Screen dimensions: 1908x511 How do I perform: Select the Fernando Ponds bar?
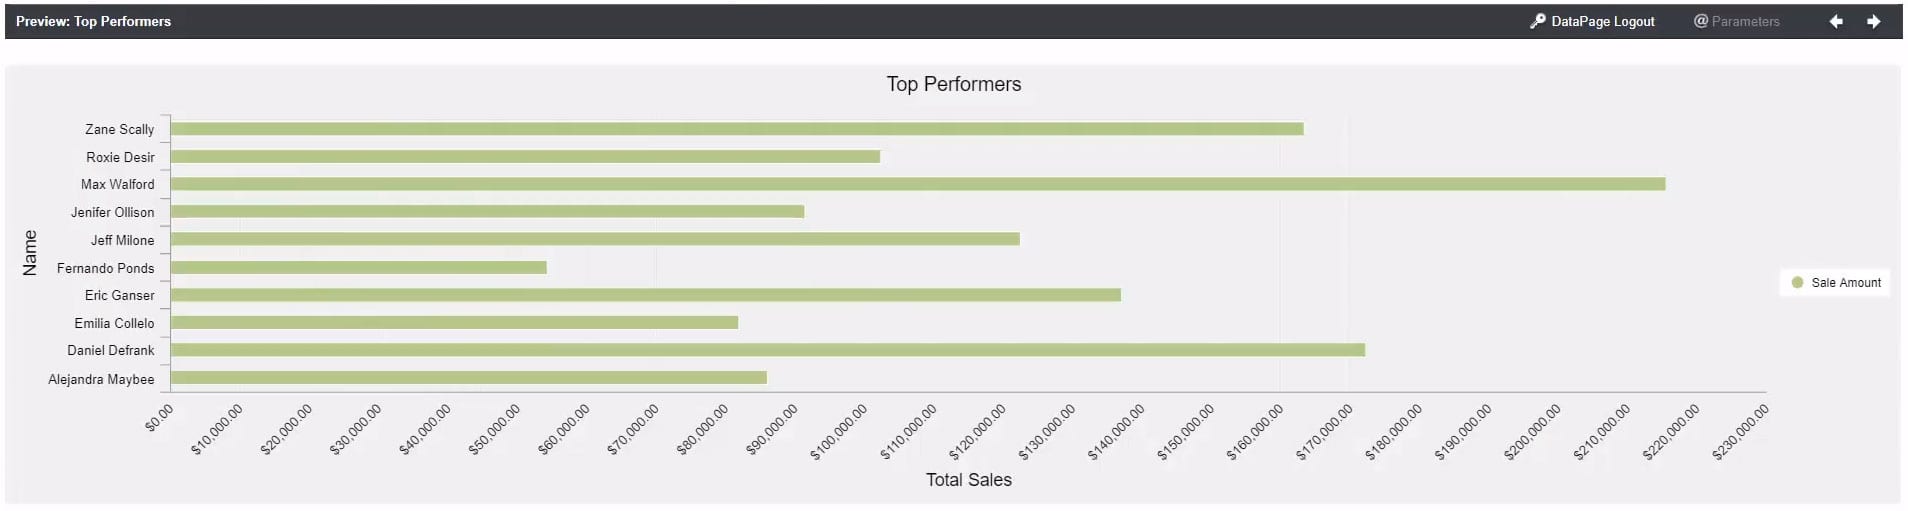[x=358, y=268]
